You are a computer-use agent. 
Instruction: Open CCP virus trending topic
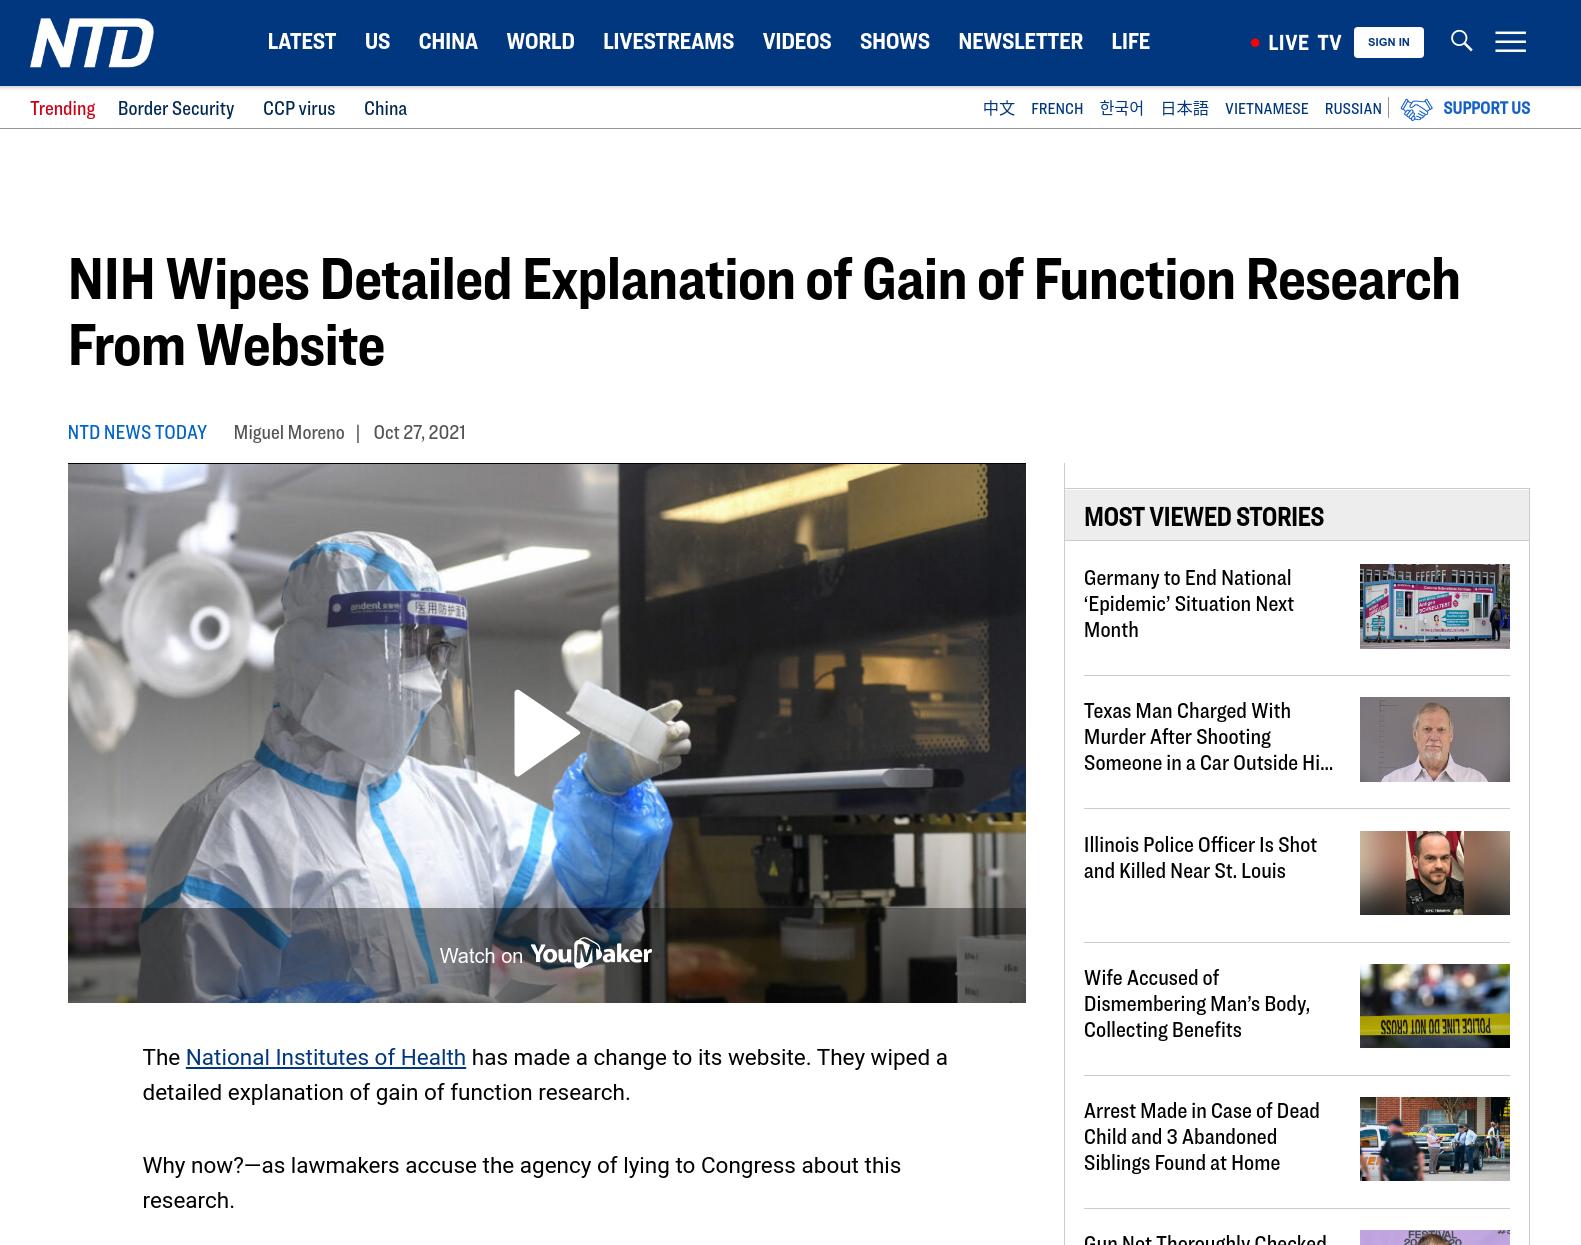[299, 108]
